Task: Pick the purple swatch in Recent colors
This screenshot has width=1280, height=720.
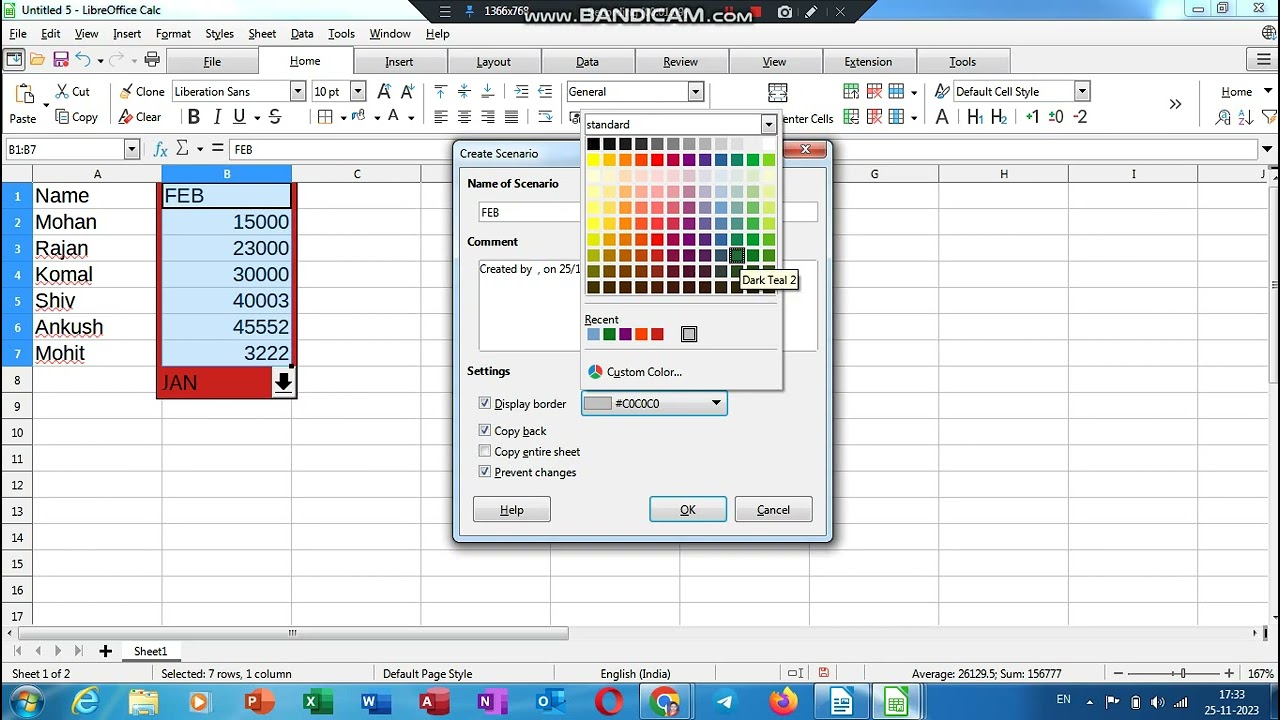Action: pos(625,334)
